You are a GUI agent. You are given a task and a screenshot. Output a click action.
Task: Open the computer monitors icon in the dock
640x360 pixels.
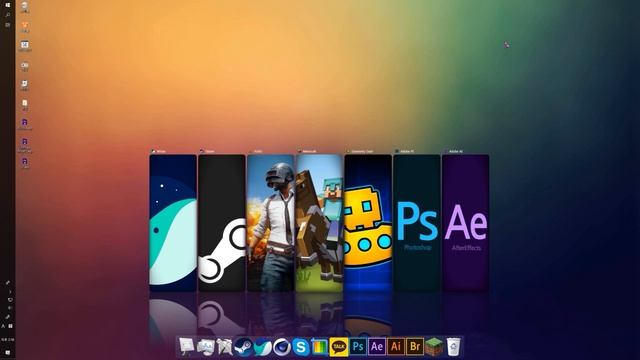[x=206, y=347]
